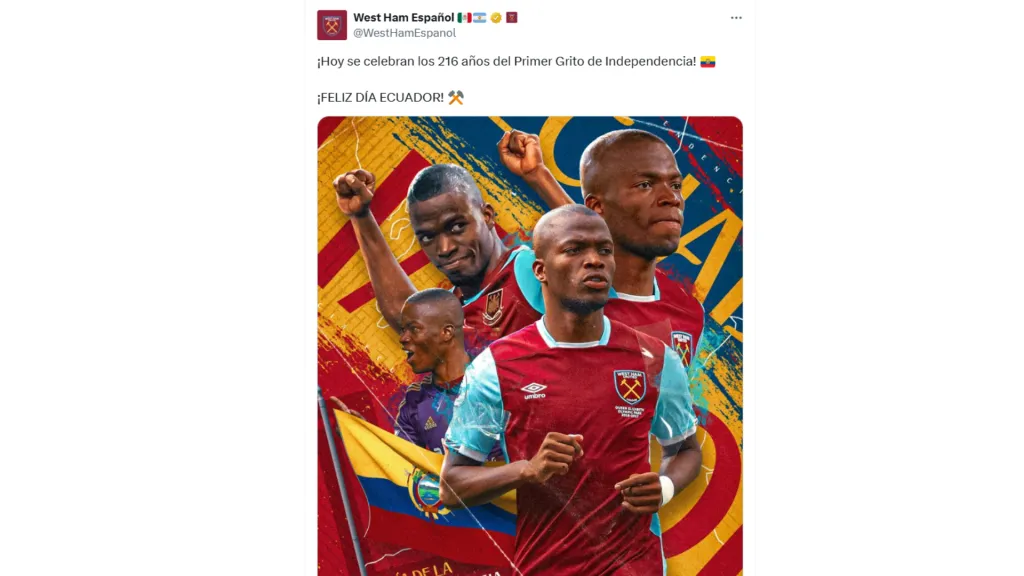This screenshot has width=1024, height=576.
Task: Open the @WestHamEspanol handle link
Action: (404, 33)
